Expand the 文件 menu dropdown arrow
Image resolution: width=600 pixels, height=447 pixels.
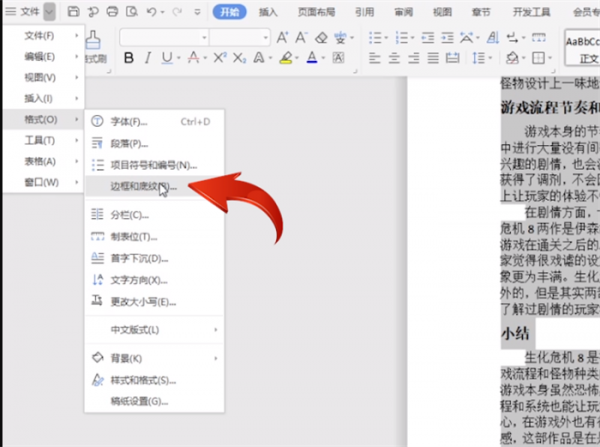(x=49, y=12)
